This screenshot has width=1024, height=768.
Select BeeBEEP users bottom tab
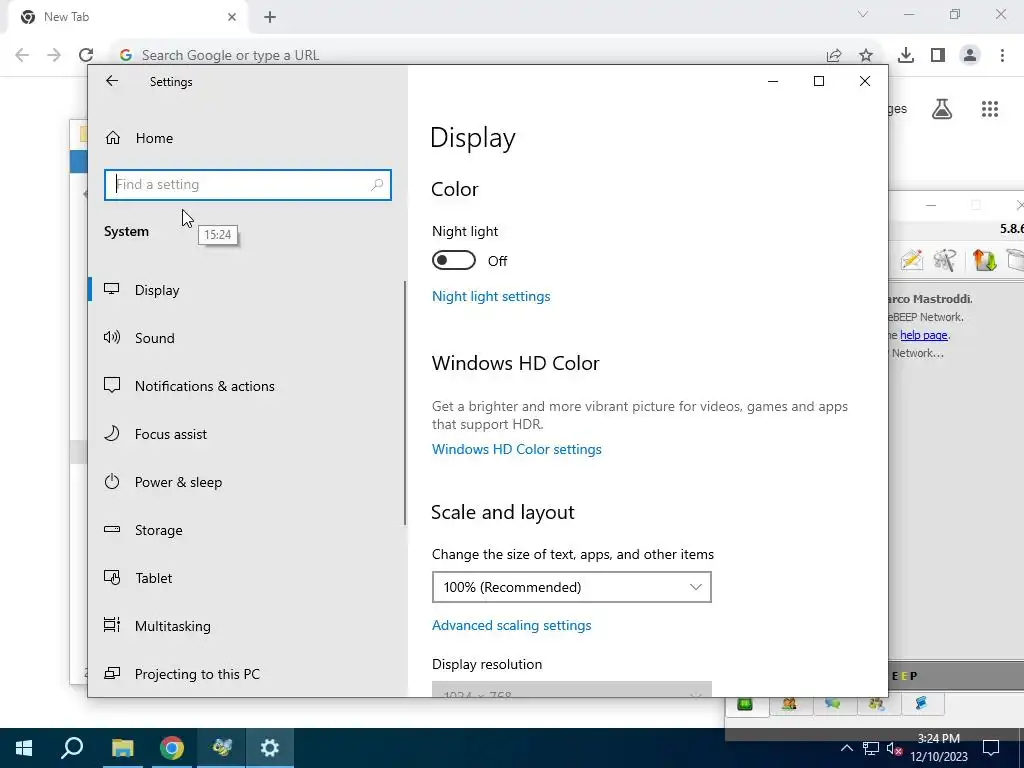[x=789, y=703]
